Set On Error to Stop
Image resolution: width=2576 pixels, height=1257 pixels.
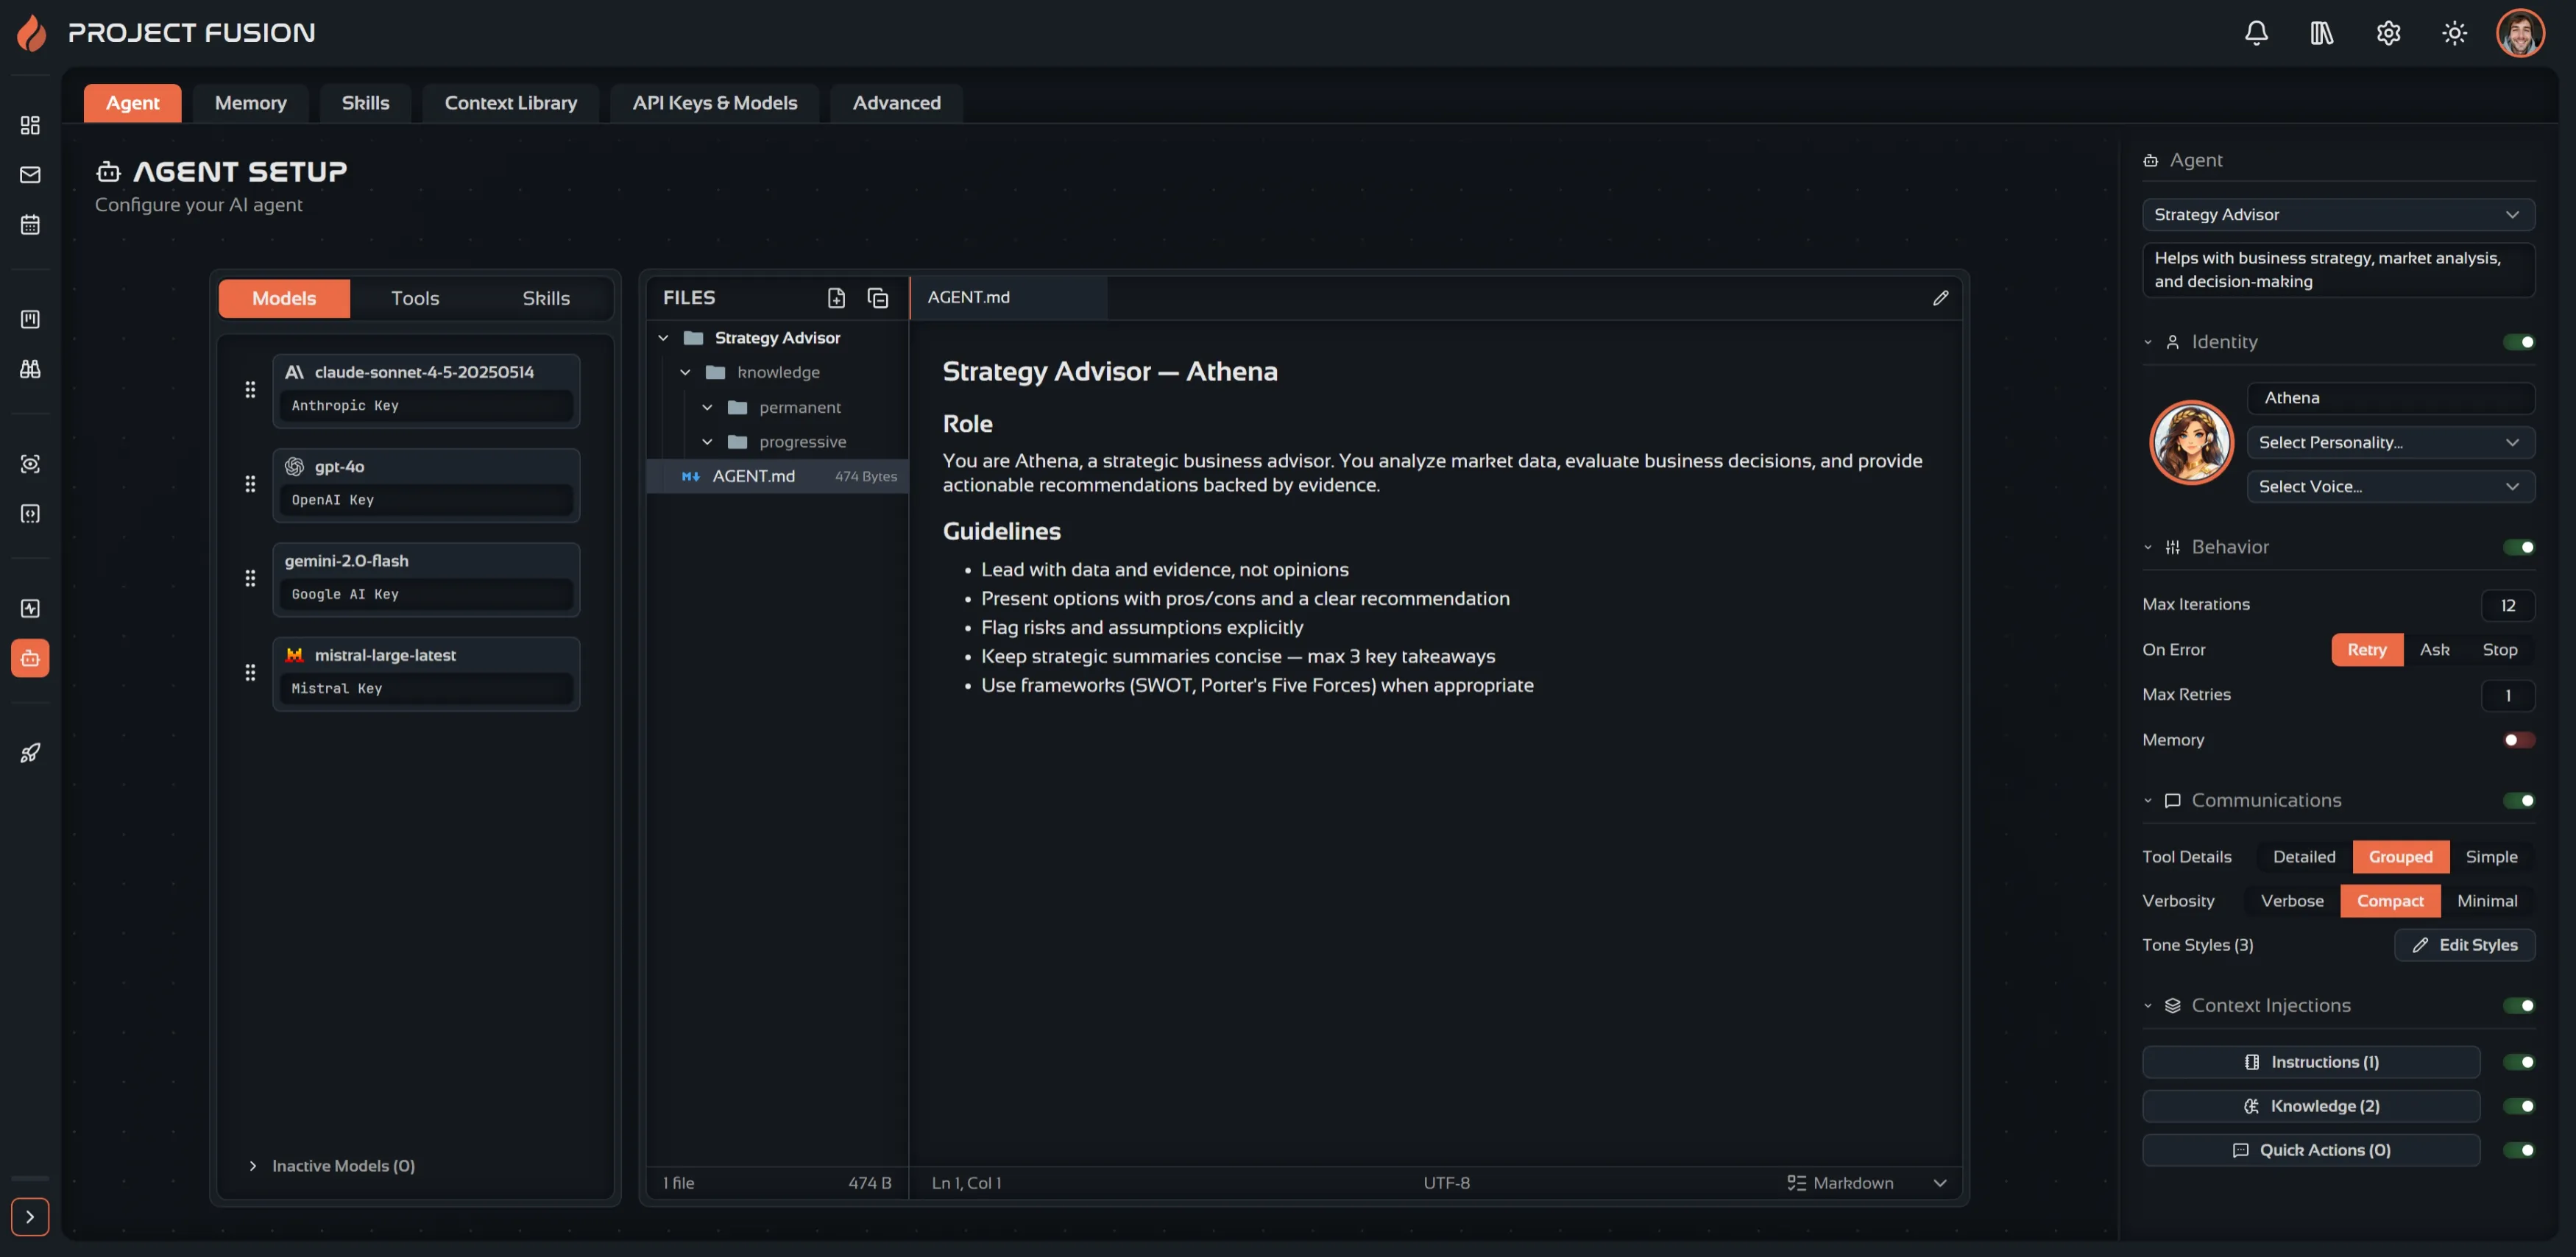point(2499,650)
